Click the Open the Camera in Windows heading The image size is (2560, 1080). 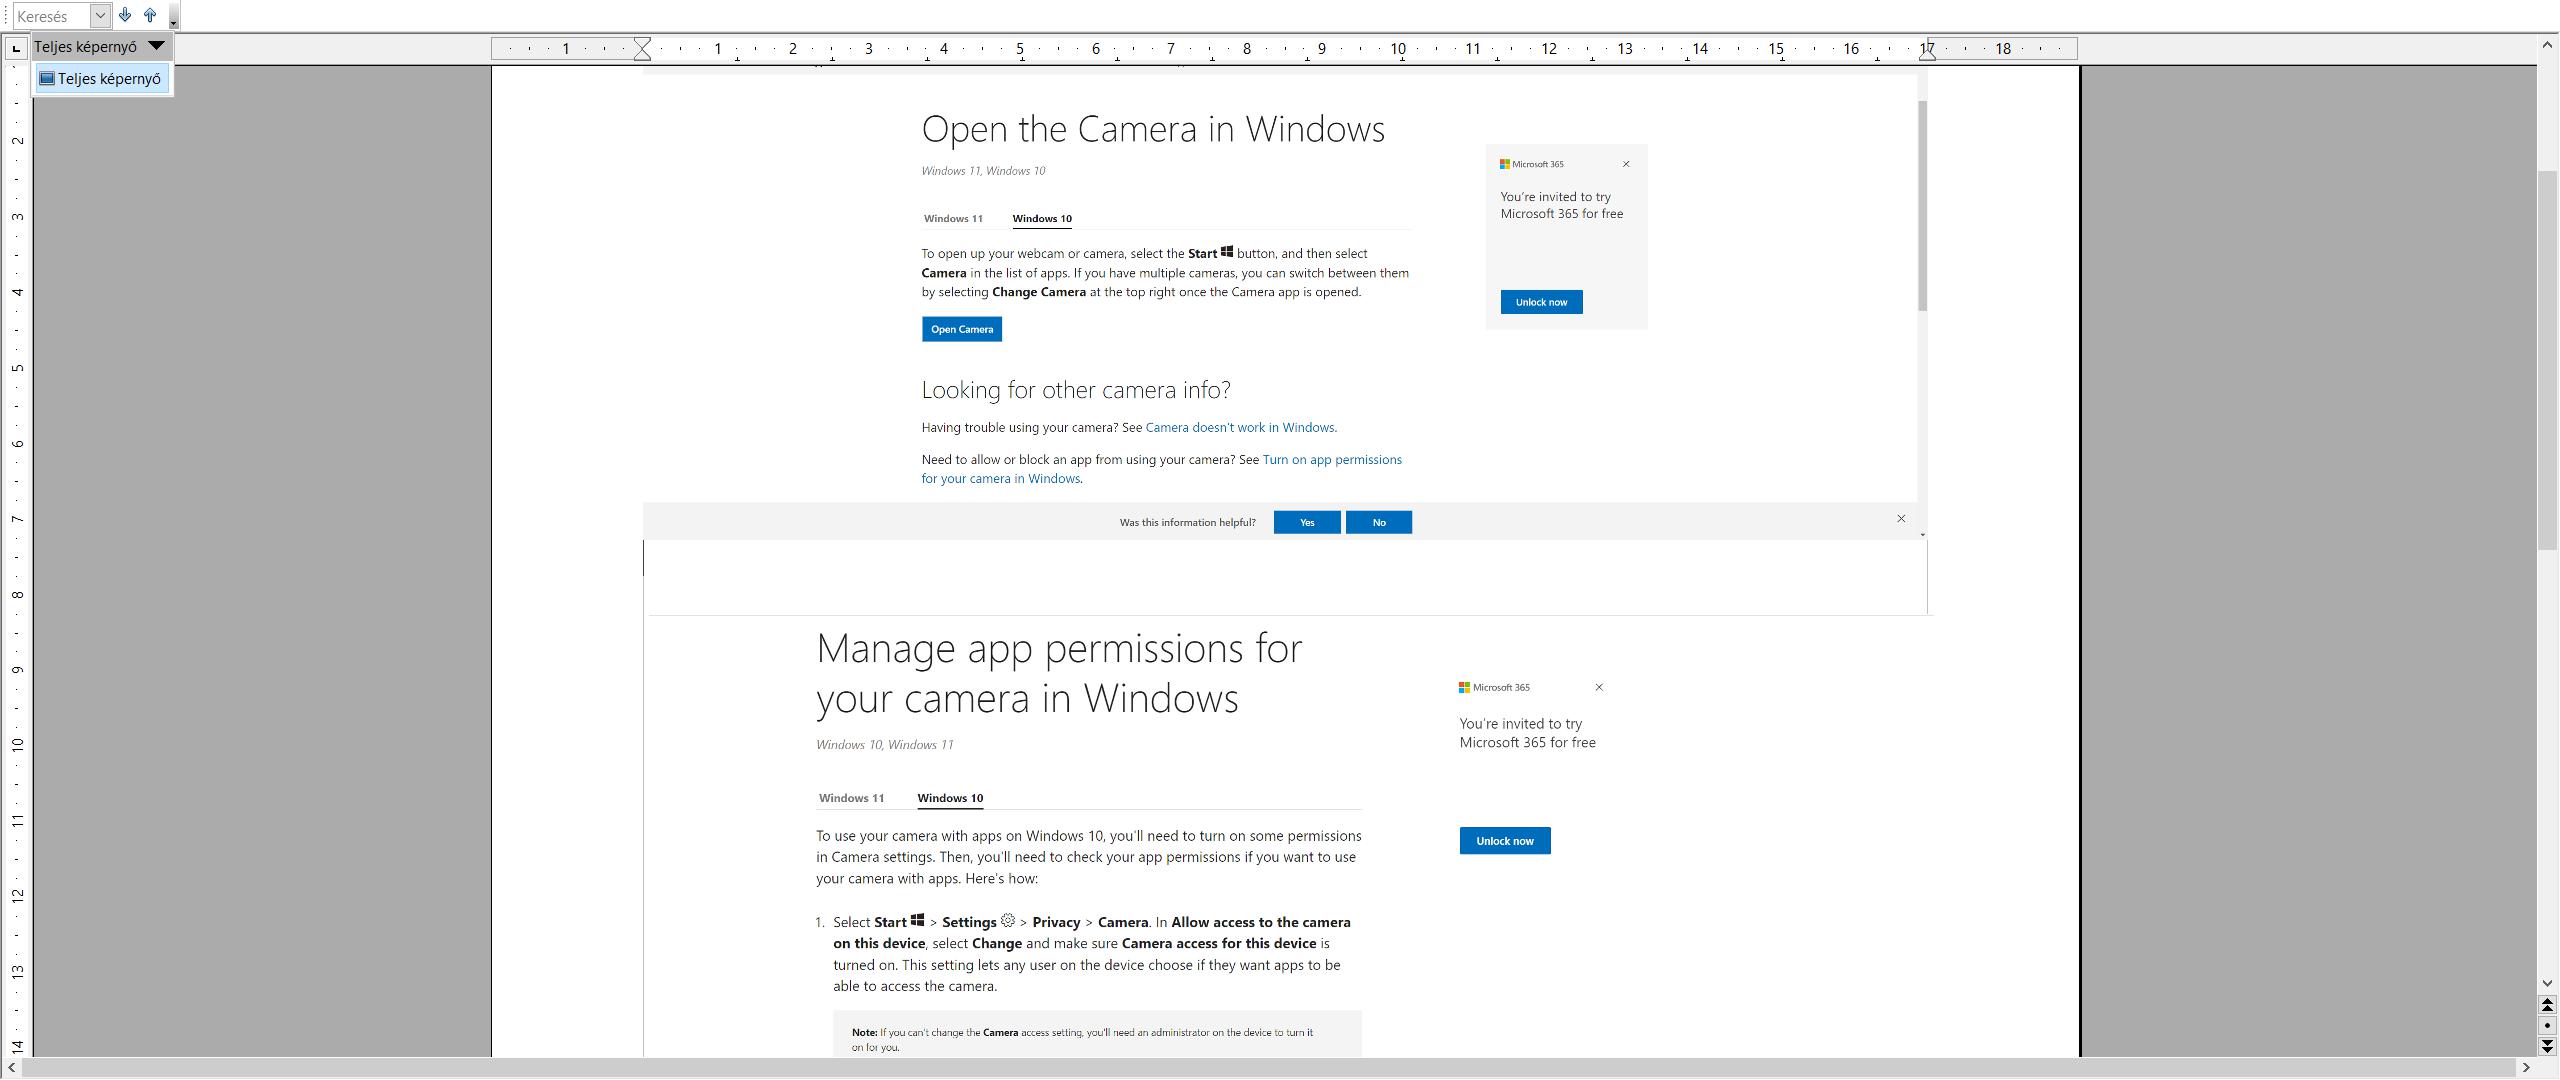pyautogui.click(x=1153, y=129)
